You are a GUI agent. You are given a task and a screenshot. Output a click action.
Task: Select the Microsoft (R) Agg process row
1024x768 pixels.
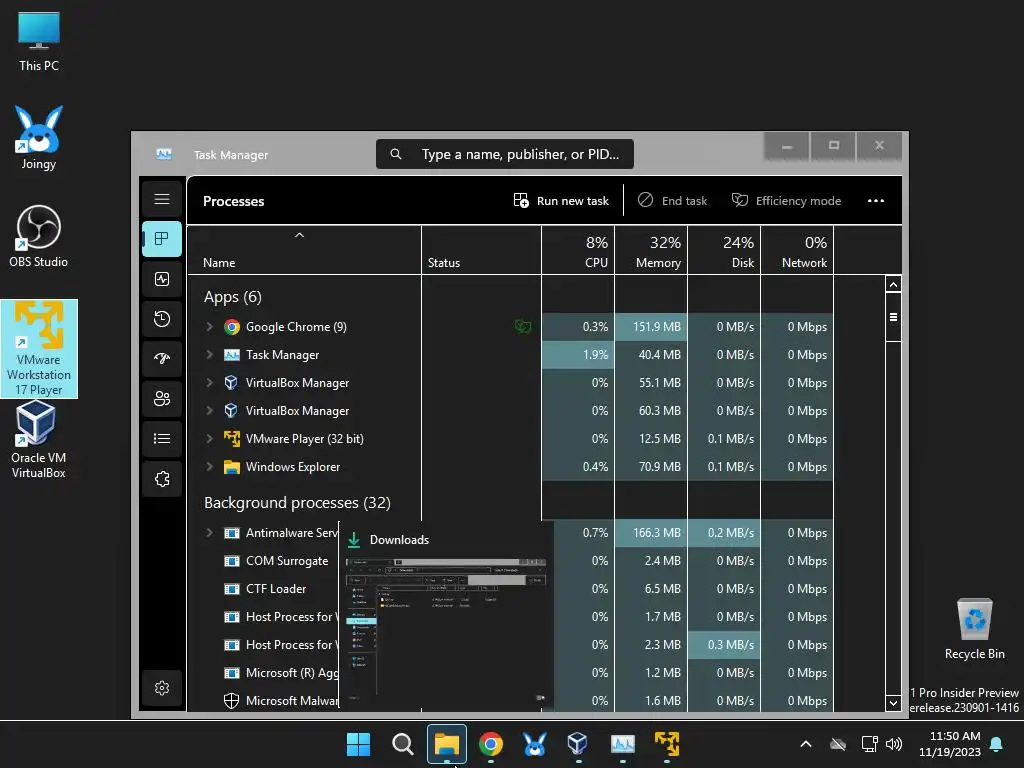(281, 673)
